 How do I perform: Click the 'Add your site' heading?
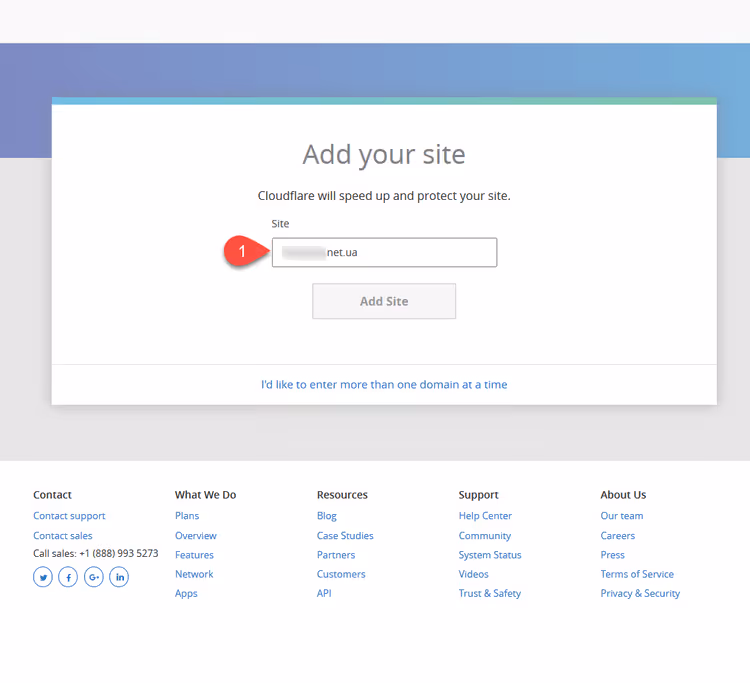click(x=384, y=154)
